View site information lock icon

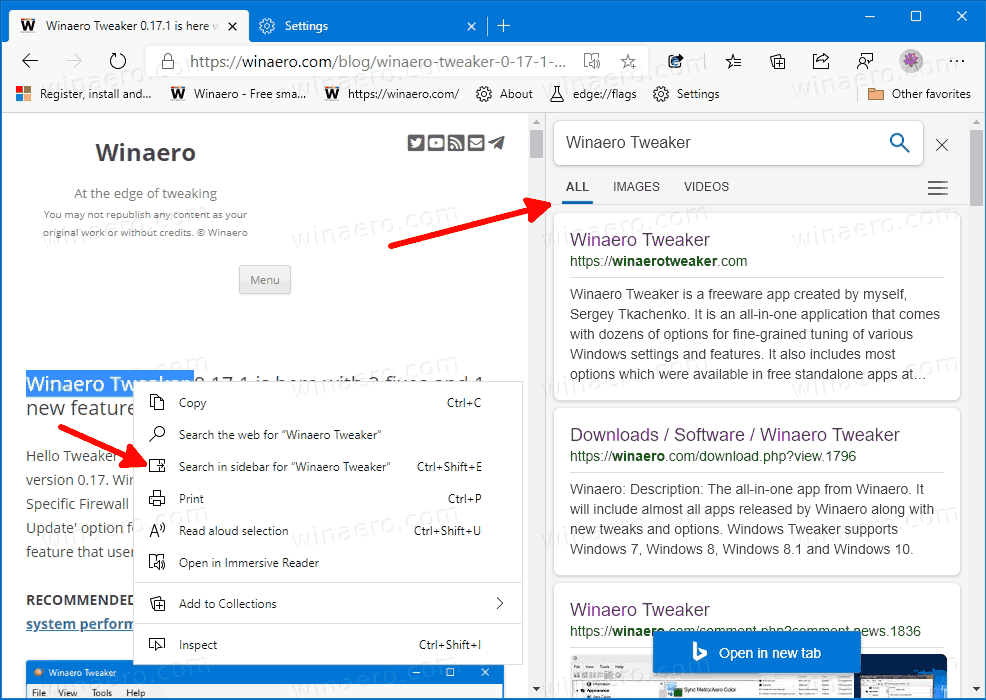[167, 61]
